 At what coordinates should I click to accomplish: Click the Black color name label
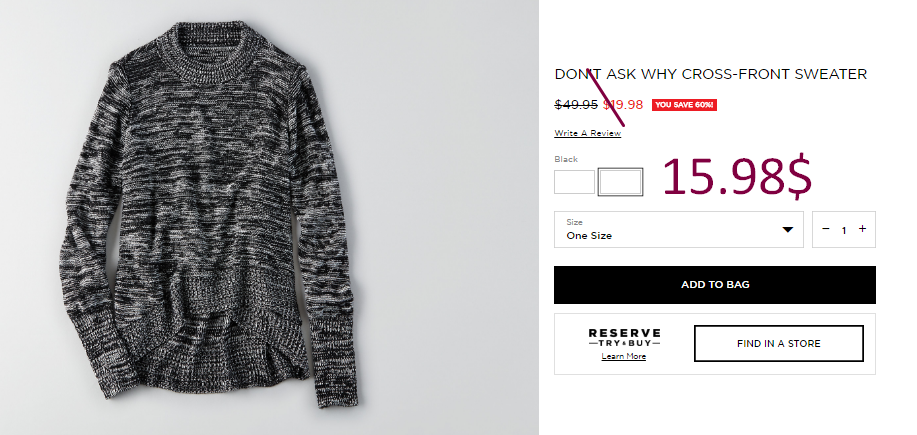tap(566, 159)
